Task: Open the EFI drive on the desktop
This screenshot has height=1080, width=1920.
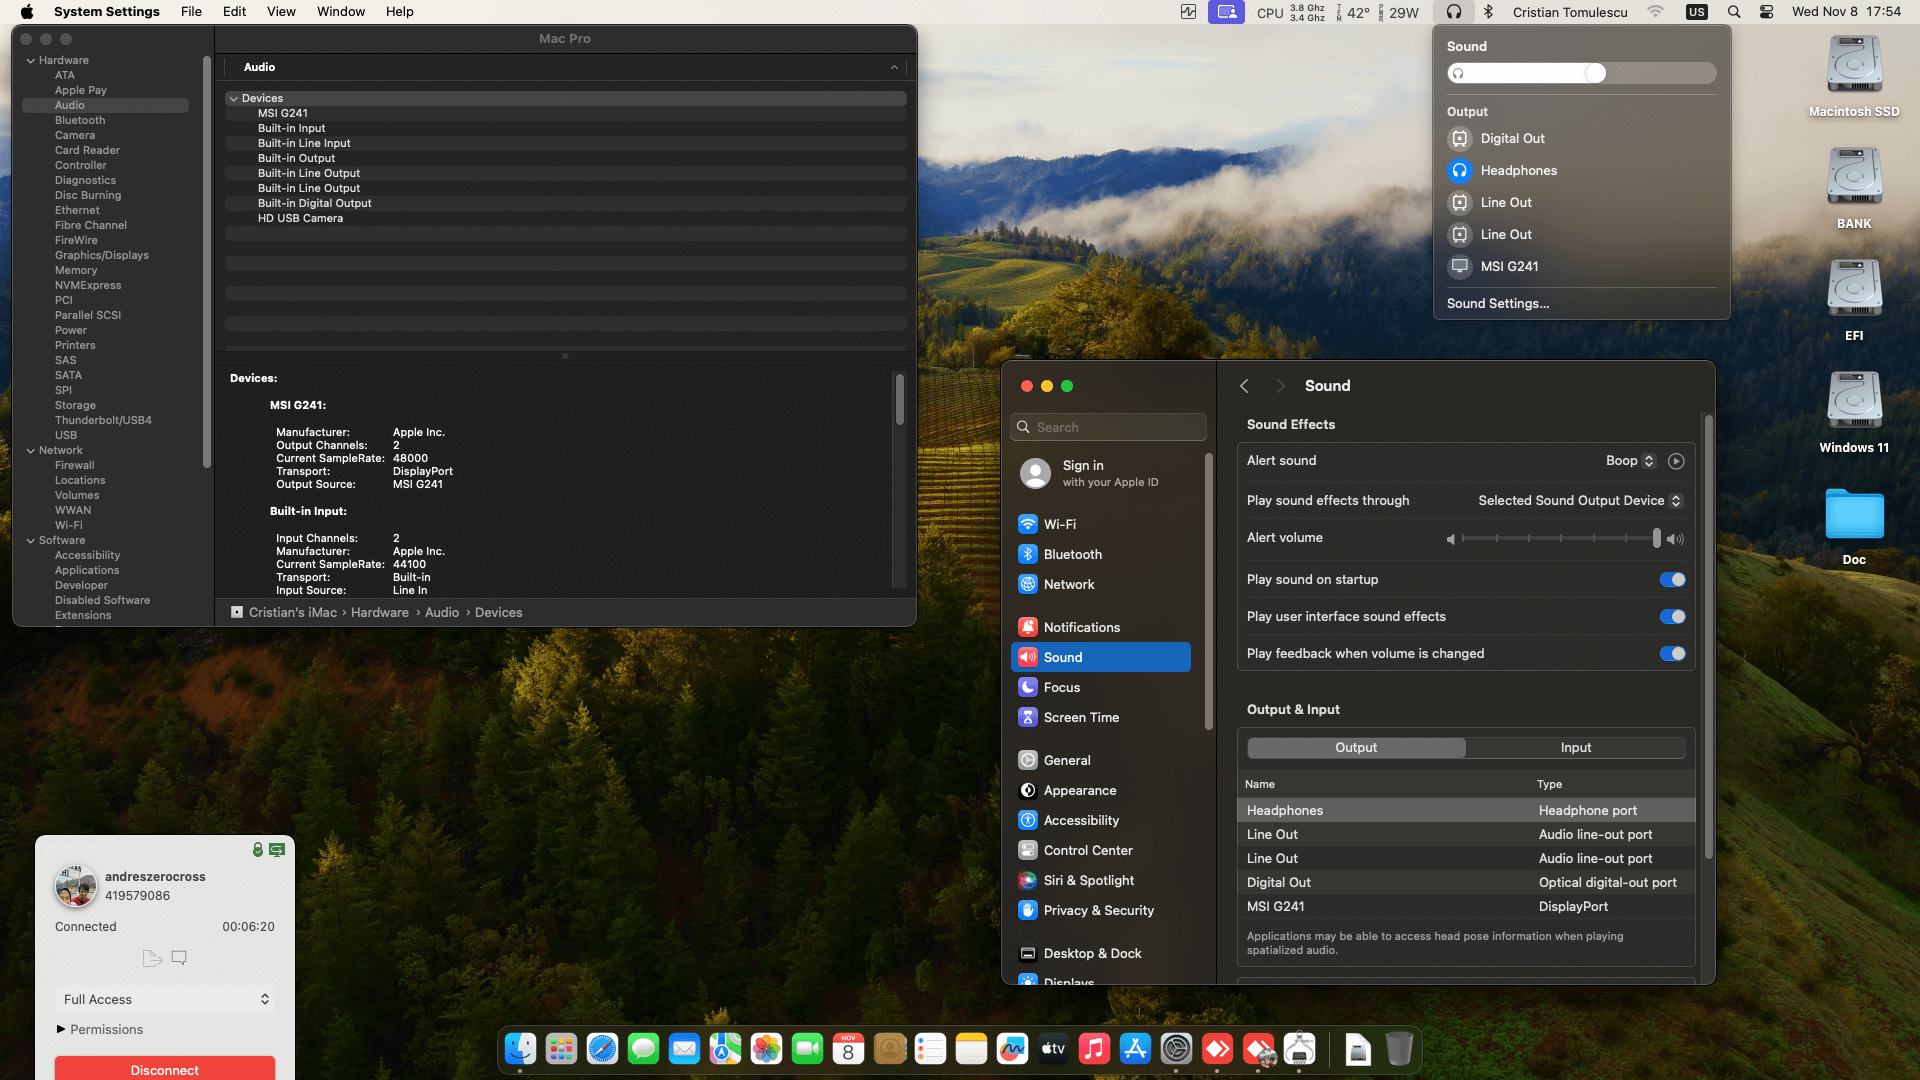Action: (x=1854, y=300)
